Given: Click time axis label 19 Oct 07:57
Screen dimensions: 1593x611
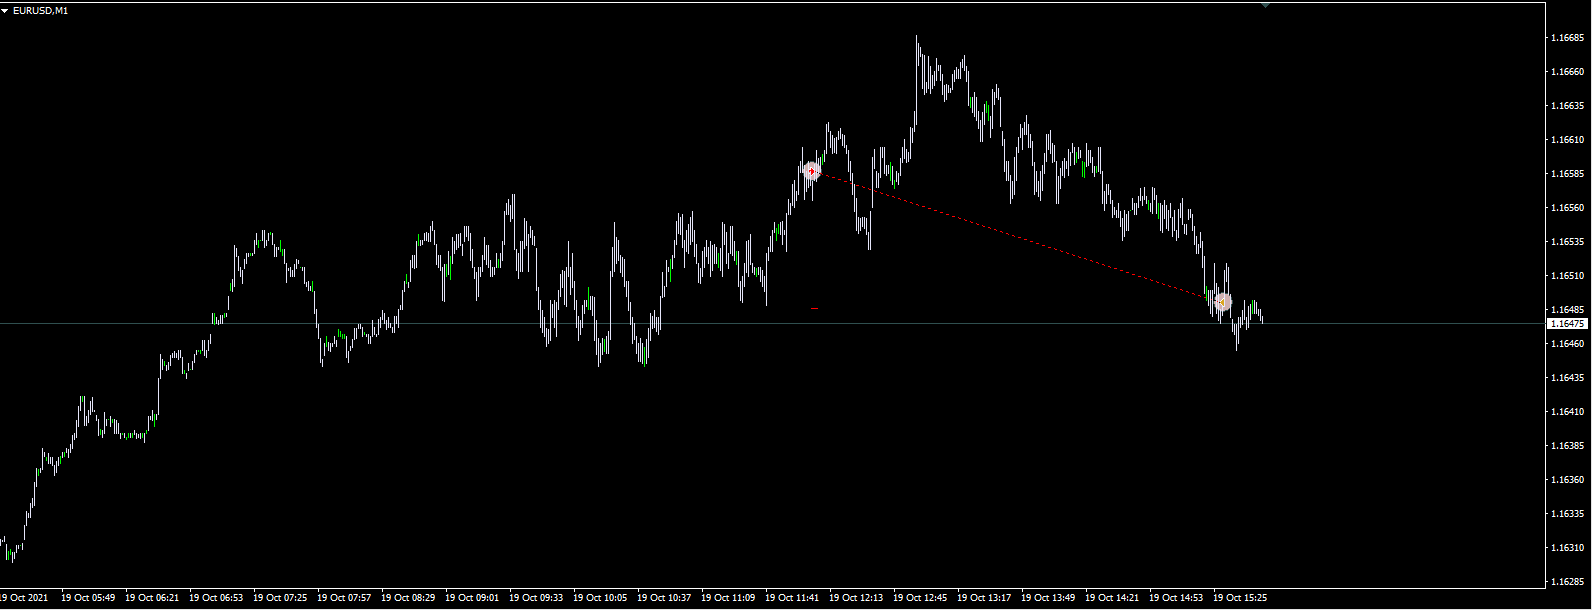Looking at the screenshot, I should 344,598.
